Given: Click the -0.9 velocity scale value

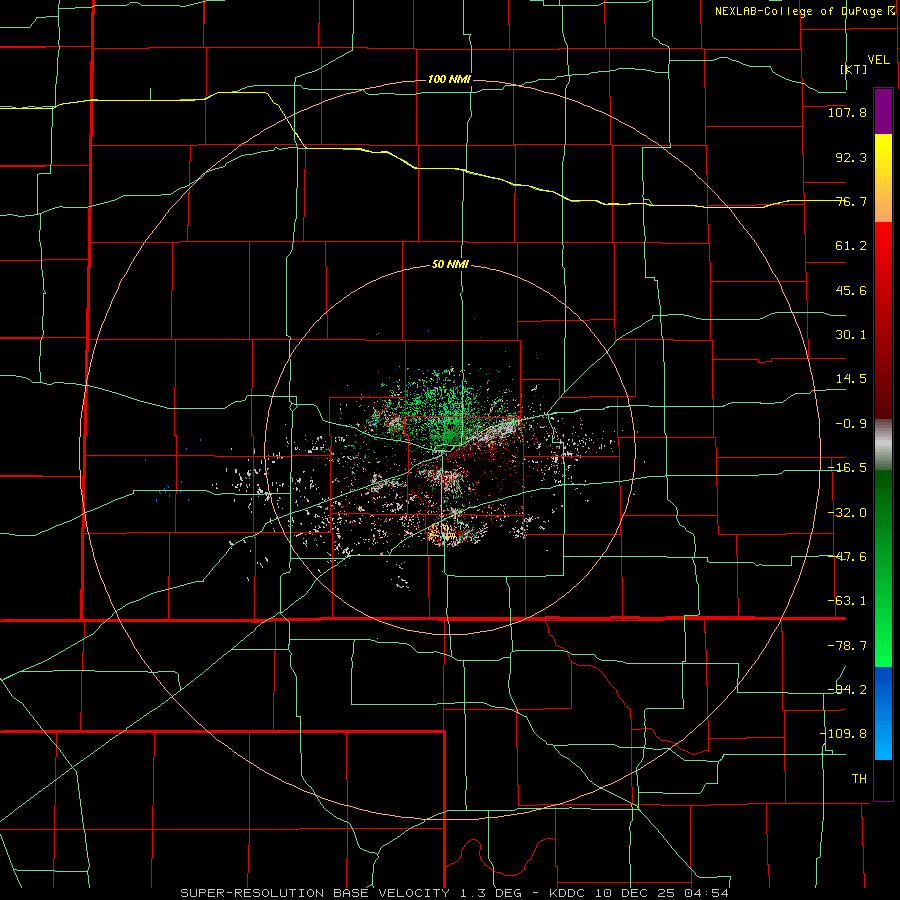Looking at the screenshot, I should (x=851, y=424).
